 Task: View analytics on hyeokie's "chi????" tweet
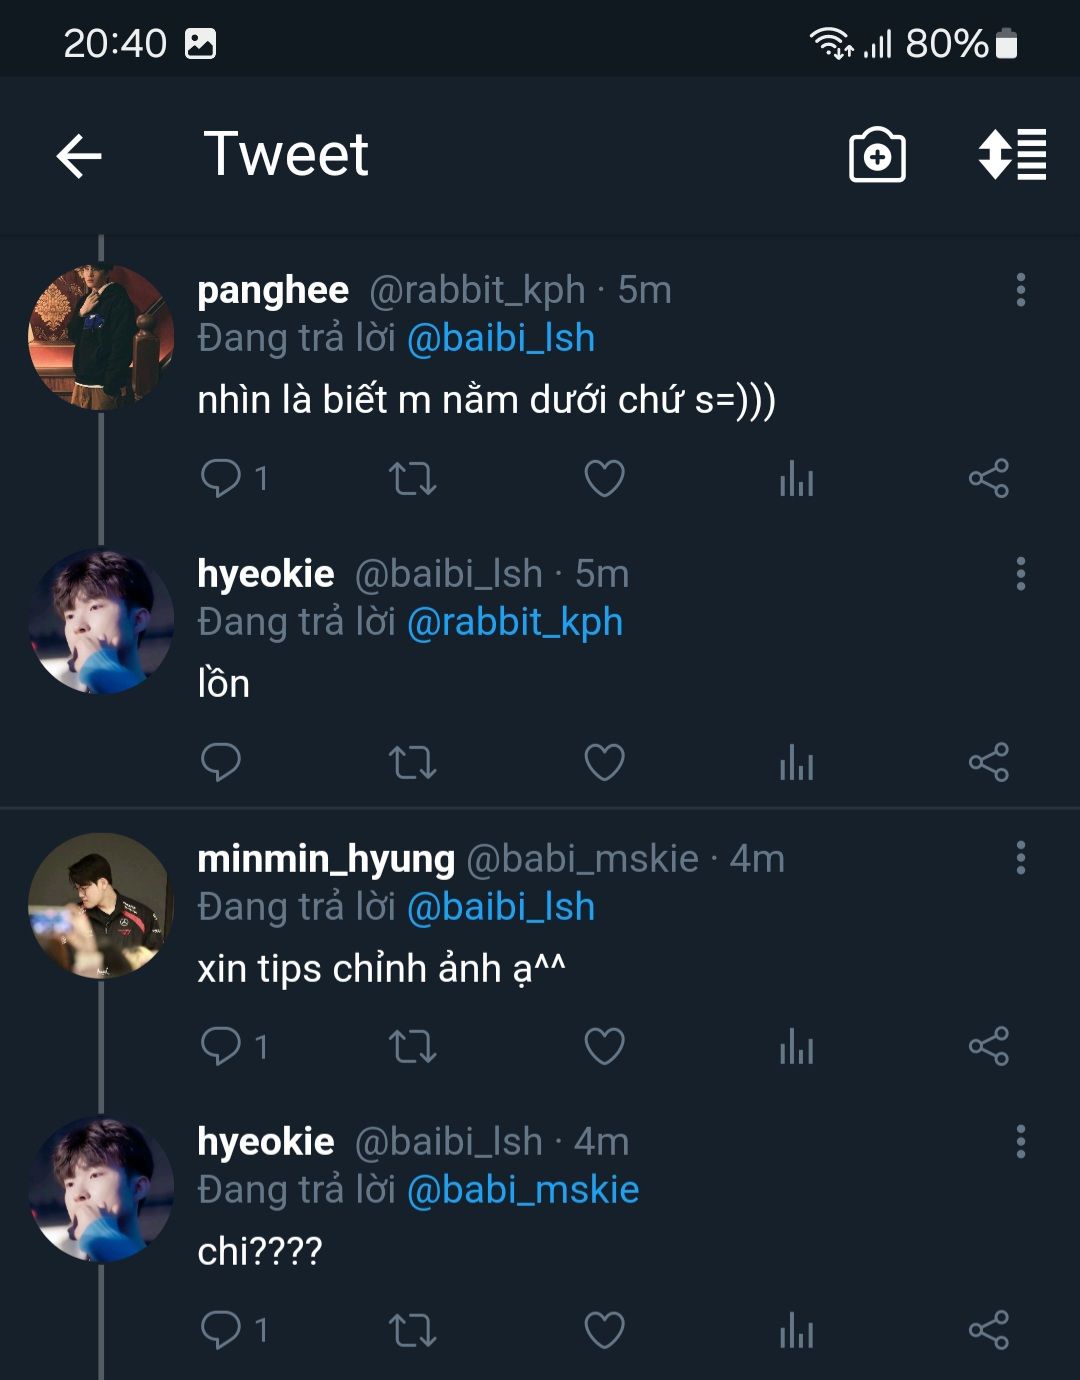796,1331
